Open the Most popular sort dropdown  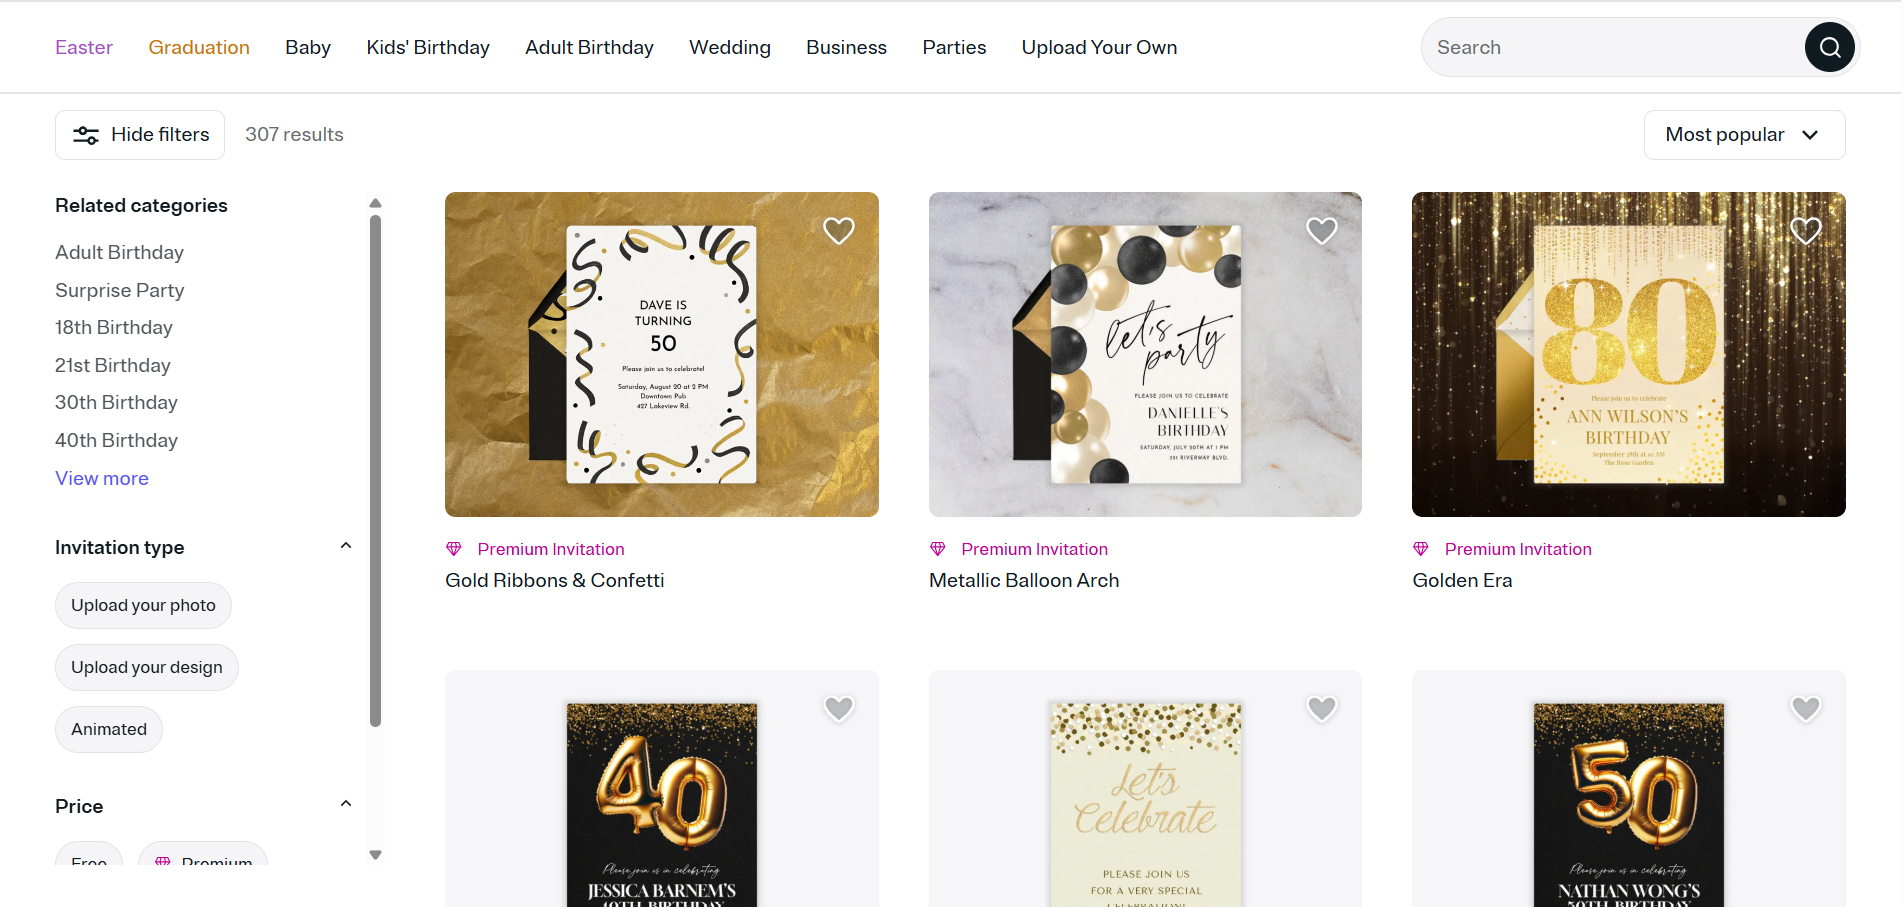coord(1744,135)
